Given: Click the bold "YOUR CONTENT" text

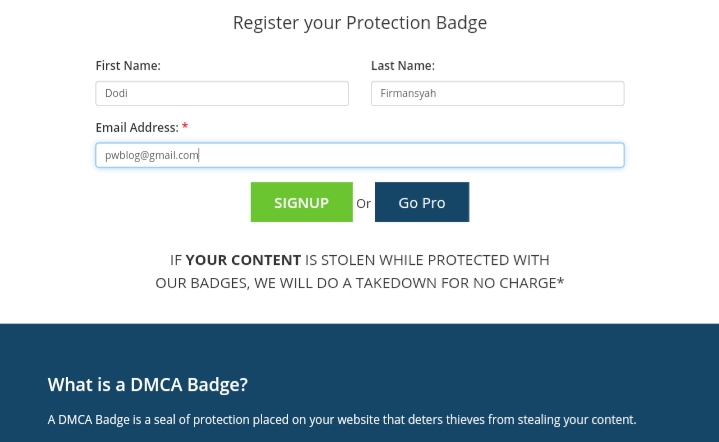Looking at the screenshot, I should coord(243,260).
